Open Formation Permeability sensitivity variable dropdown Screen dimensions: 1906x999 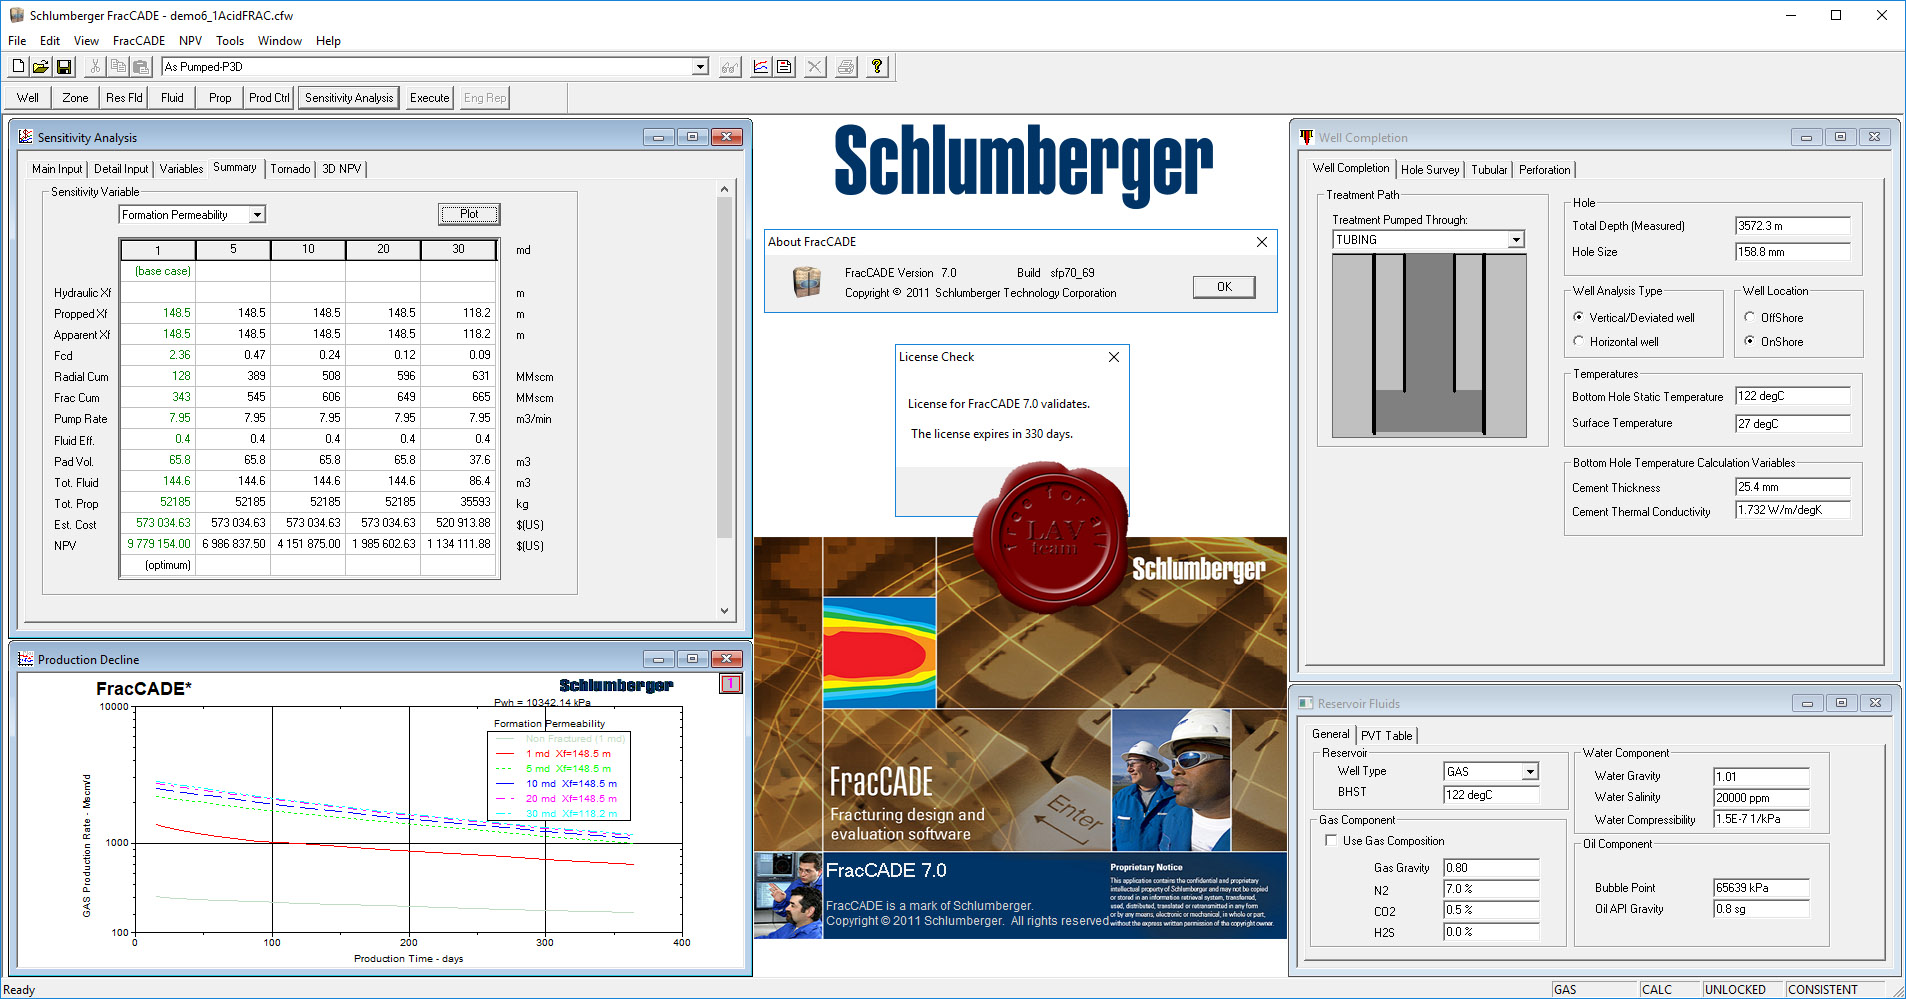click(257, 215)
